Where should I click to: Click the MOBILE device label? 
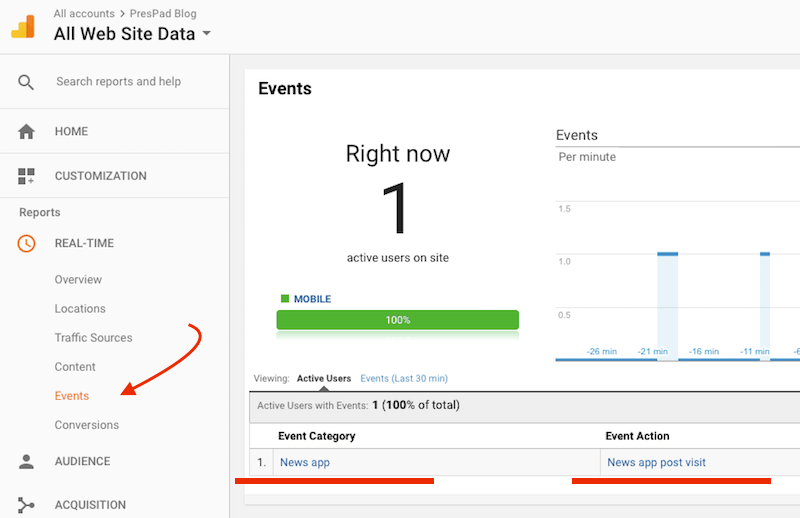click(x=312, y=299)
